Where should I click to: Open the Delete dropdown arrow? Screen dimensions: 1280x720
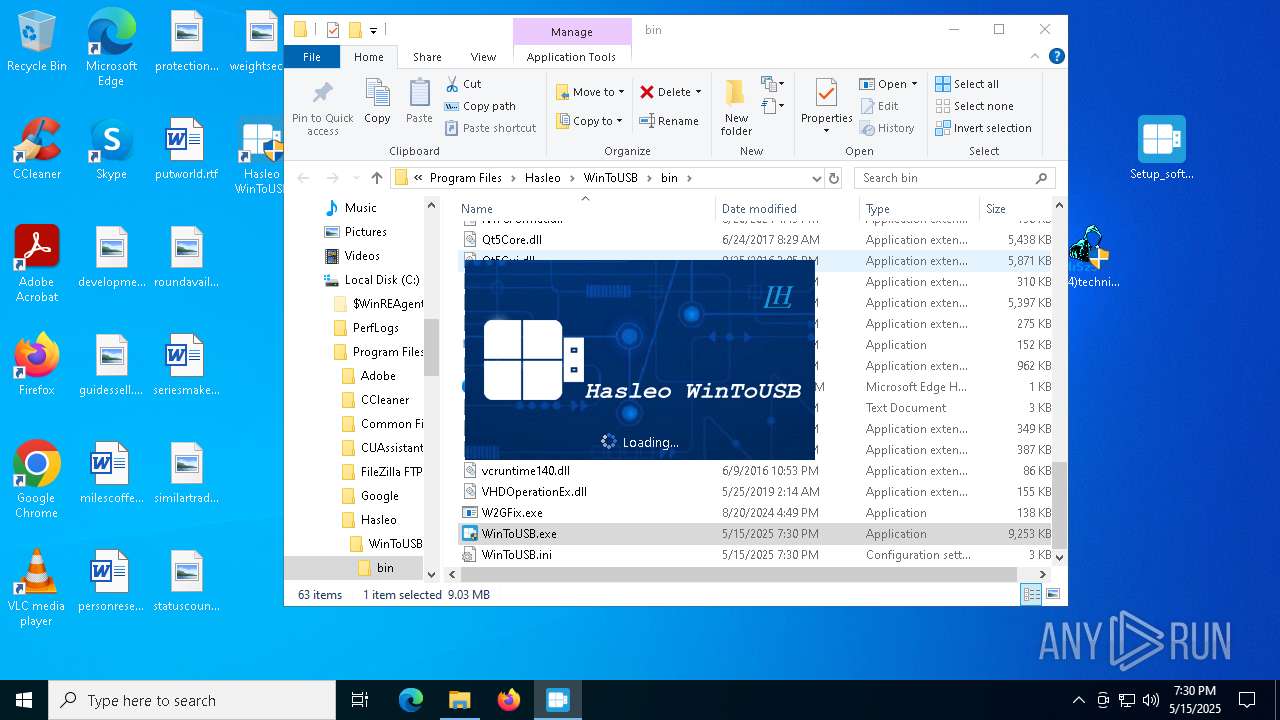(698, 92)
